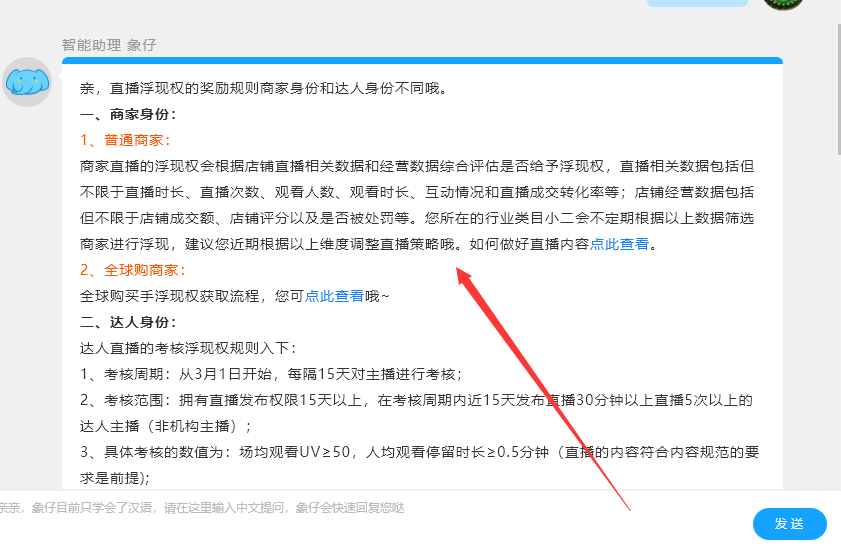Click the heading 二、达人身份:
This screenshot has width=841, height=555.
128,322
